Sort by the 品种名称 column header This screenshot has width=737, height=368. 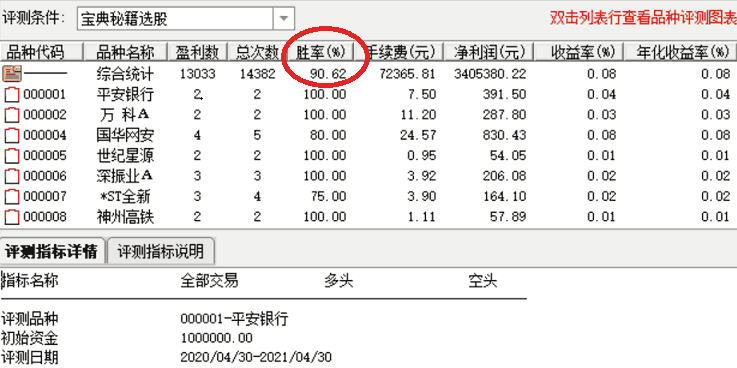125,52
